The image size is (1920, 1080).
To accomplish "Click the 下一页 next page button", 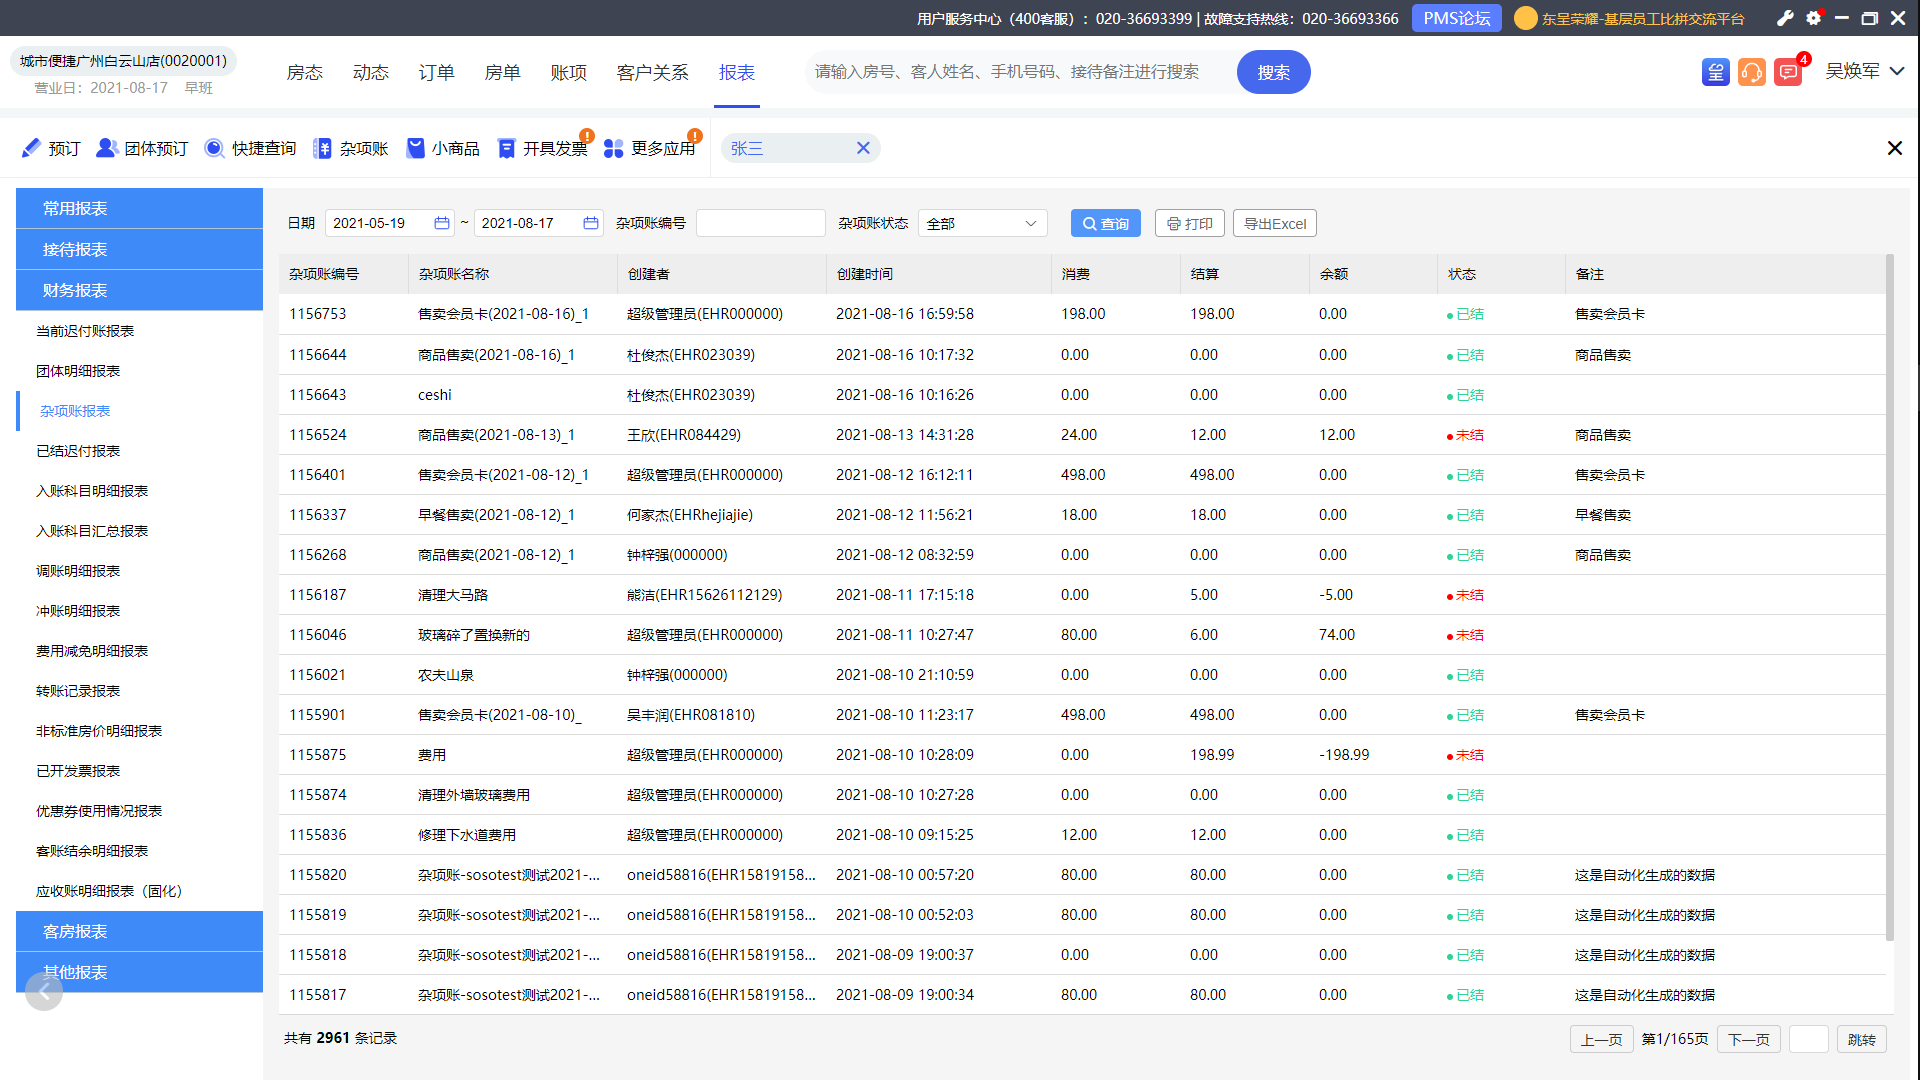I will [1749, 1039].
